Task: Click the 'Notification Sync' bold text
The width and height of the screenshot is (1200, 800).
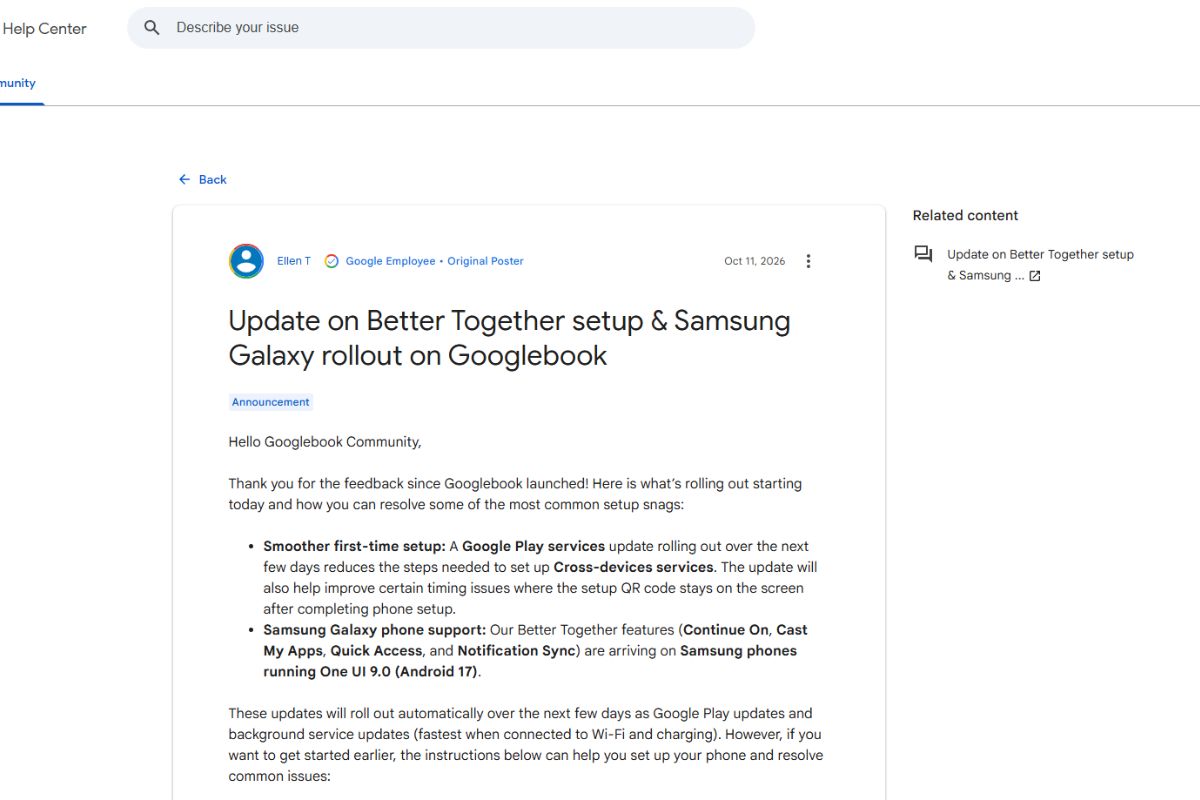Action: [517, 651]
